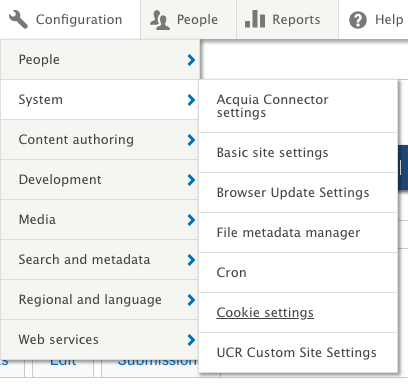Expand the Media submenu arrow
The width and height of the screenshot is (408, 384).
click(191, 220)
